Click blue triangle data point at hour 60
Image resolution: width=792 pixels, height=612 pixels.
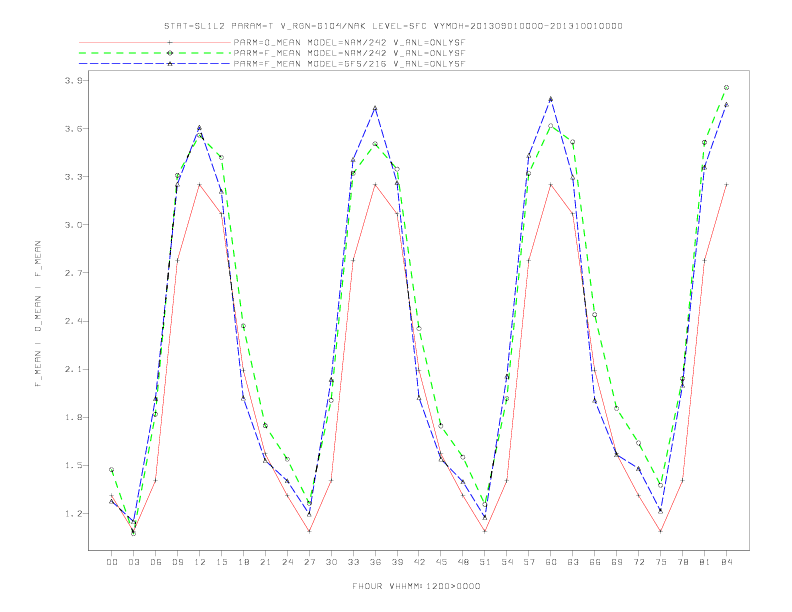point(551,99)
